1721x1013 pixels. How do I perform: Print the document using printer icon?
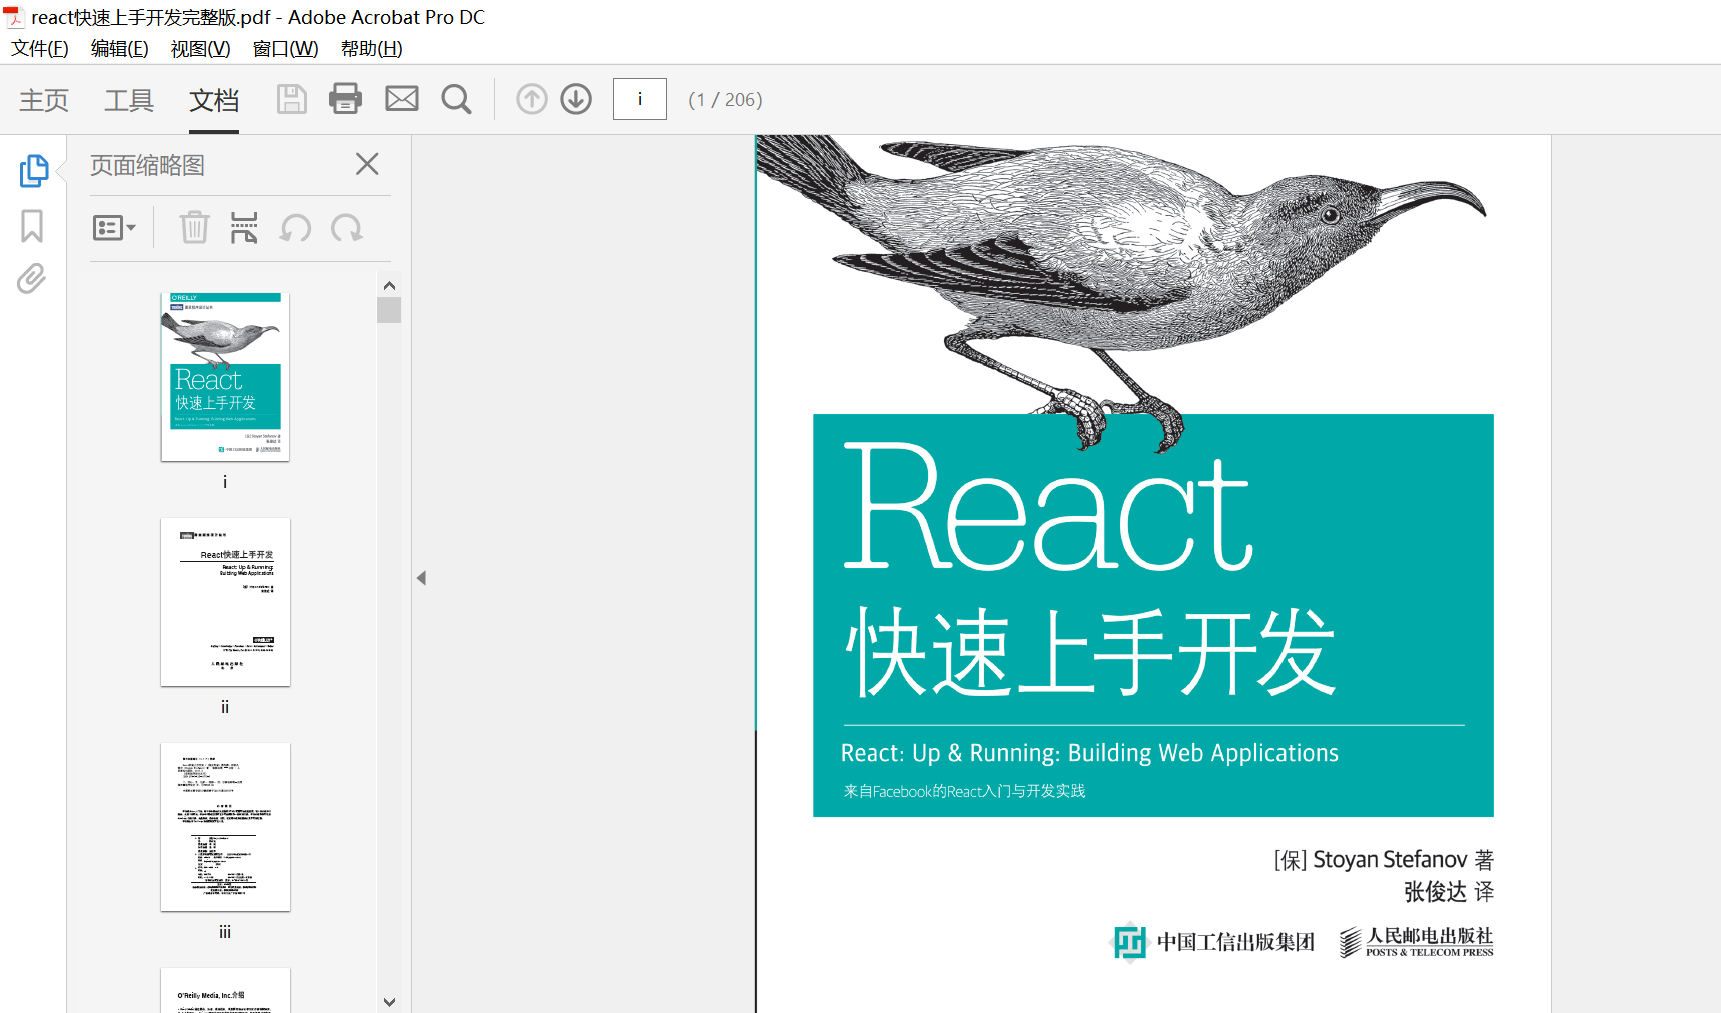[x=346, y=99]
